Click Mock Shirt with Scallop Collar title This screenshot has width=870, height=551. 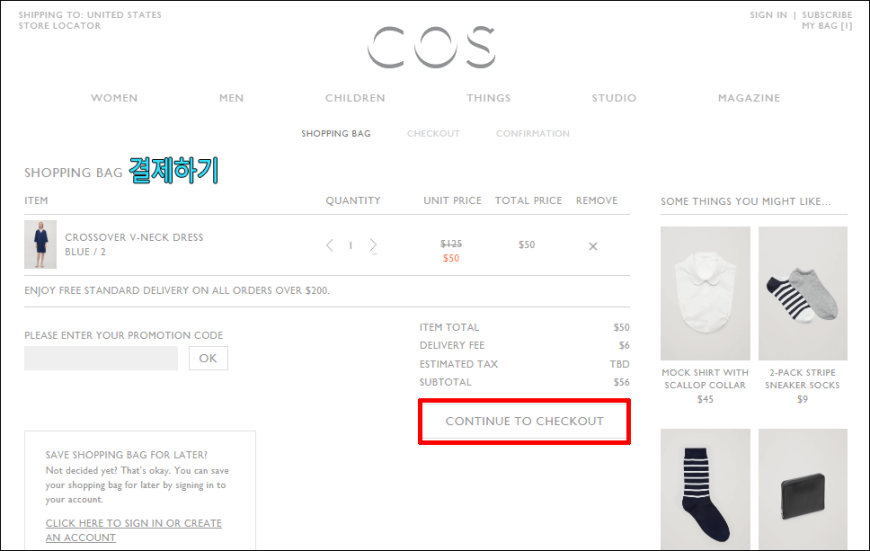pyautogui.click(x=705, y=379)
